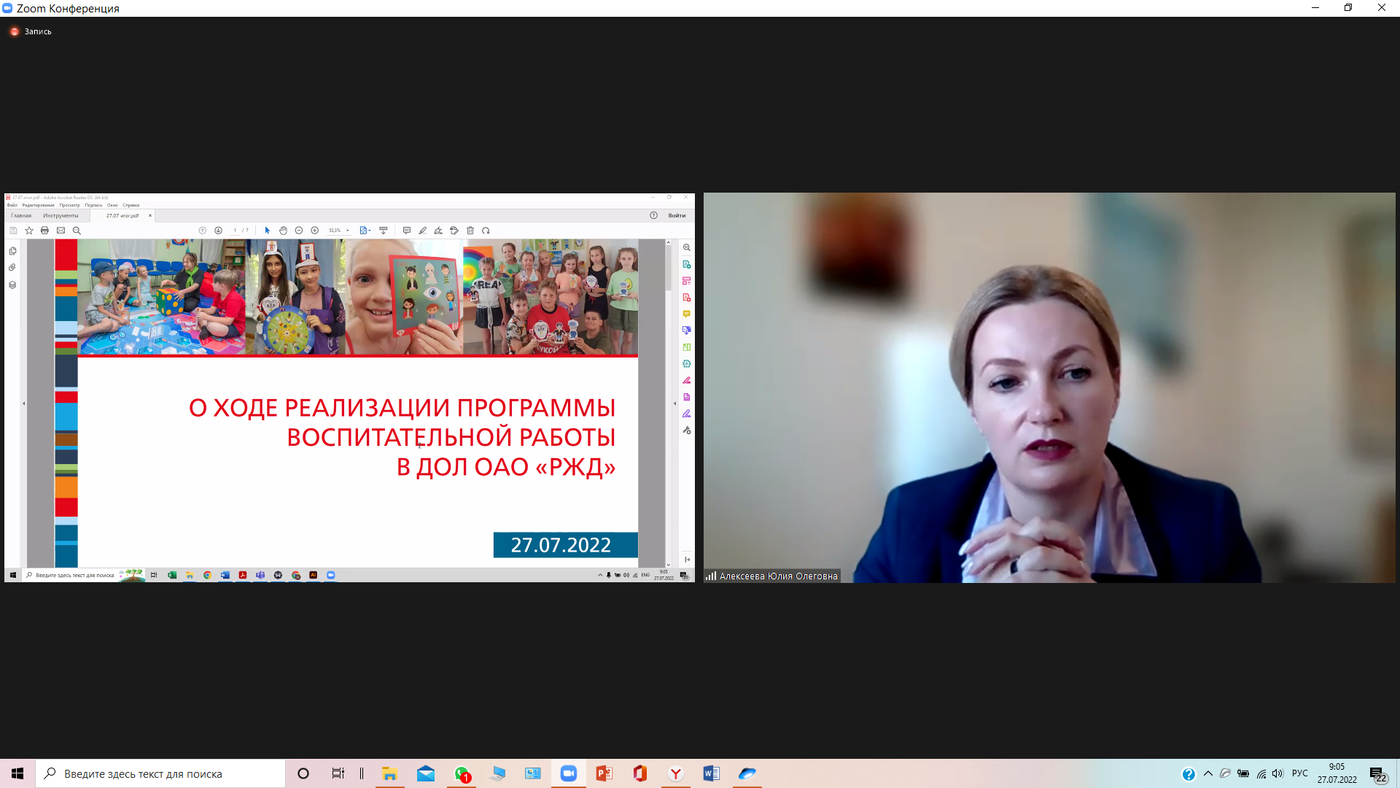Switch the РУС input language indicator
The width and height of the screenshot is (1400, 788).
coord(1300,774)
